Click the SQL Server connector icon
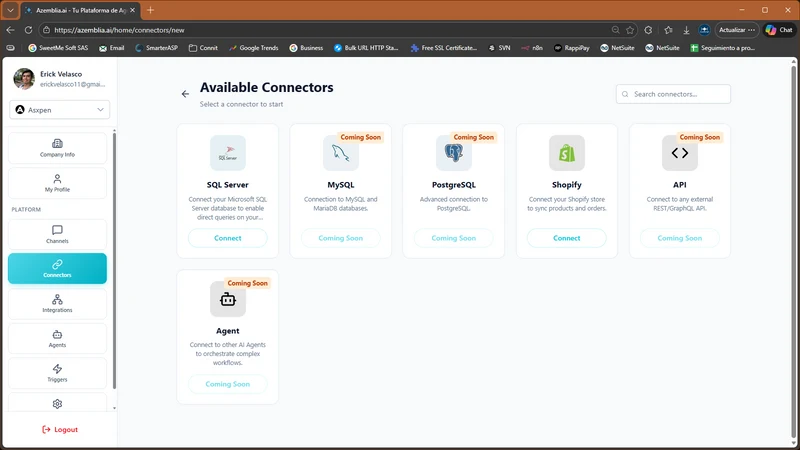 [228, 153]
